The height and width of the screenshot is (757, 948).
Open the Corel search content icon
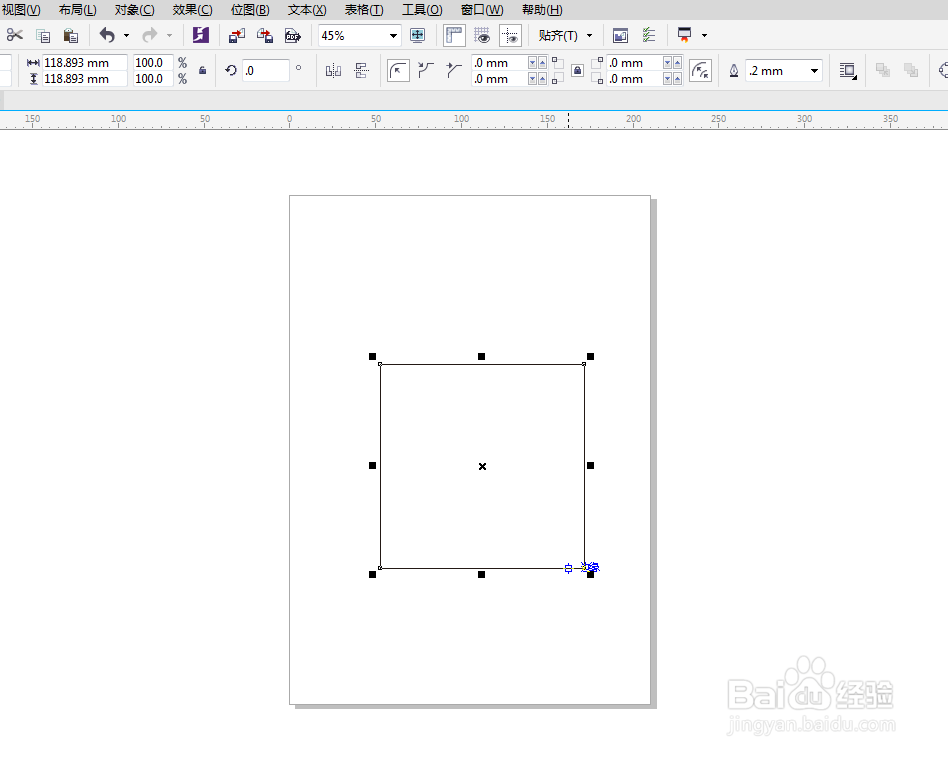coord(201,35)
